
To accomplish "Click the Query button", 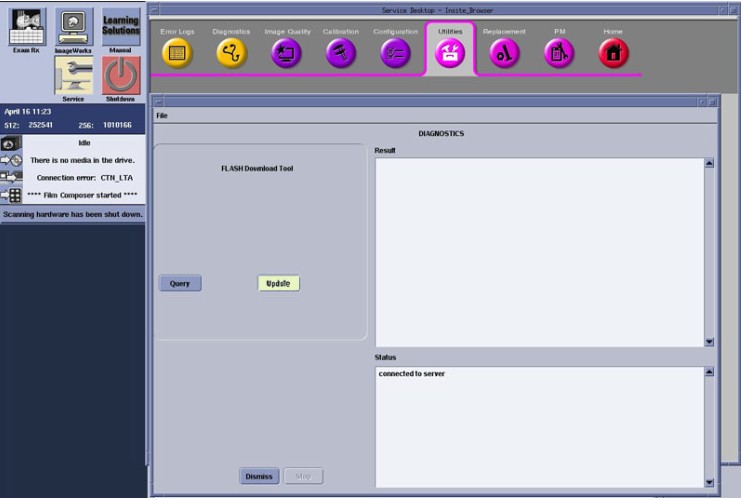I will click(x=180, y=283).
